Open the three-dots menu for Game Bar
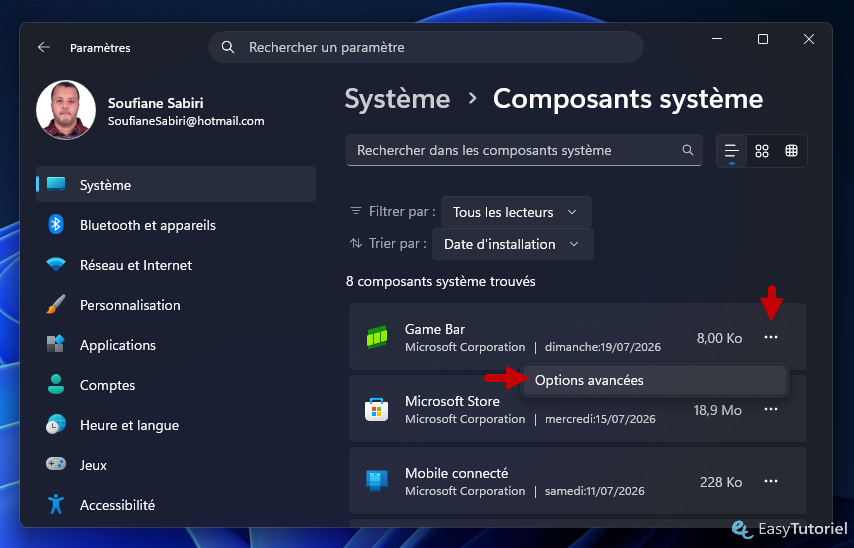 [x=770, y=337]
